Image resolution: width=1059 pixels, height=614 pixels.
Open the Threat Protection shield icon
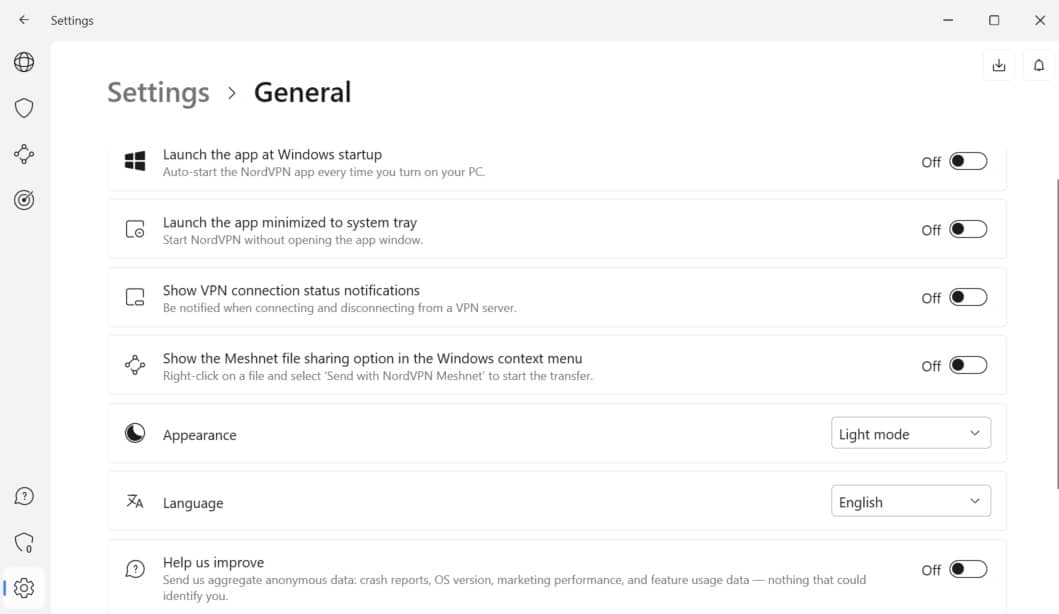(x=24, y=108)
